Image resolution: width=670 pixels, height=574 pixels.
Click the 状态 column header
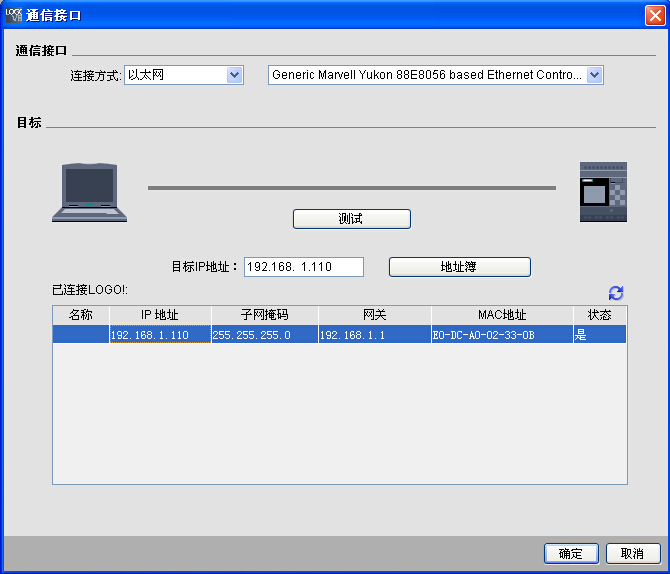click(x=599, y=315)
